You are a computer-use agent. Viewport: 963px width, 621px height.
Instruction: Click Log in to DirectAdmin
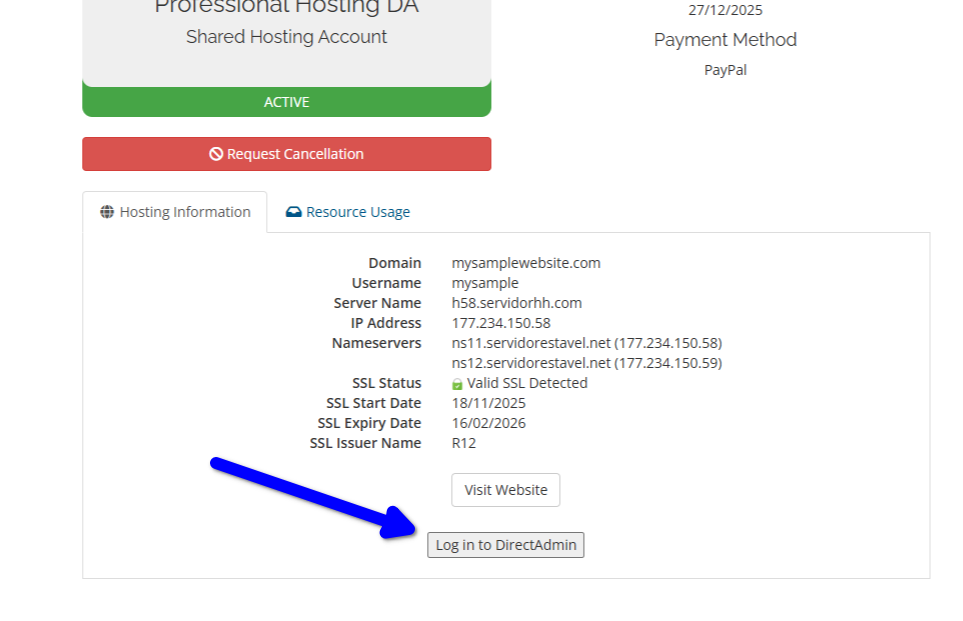pyautogui.click(x=505, y=544)
